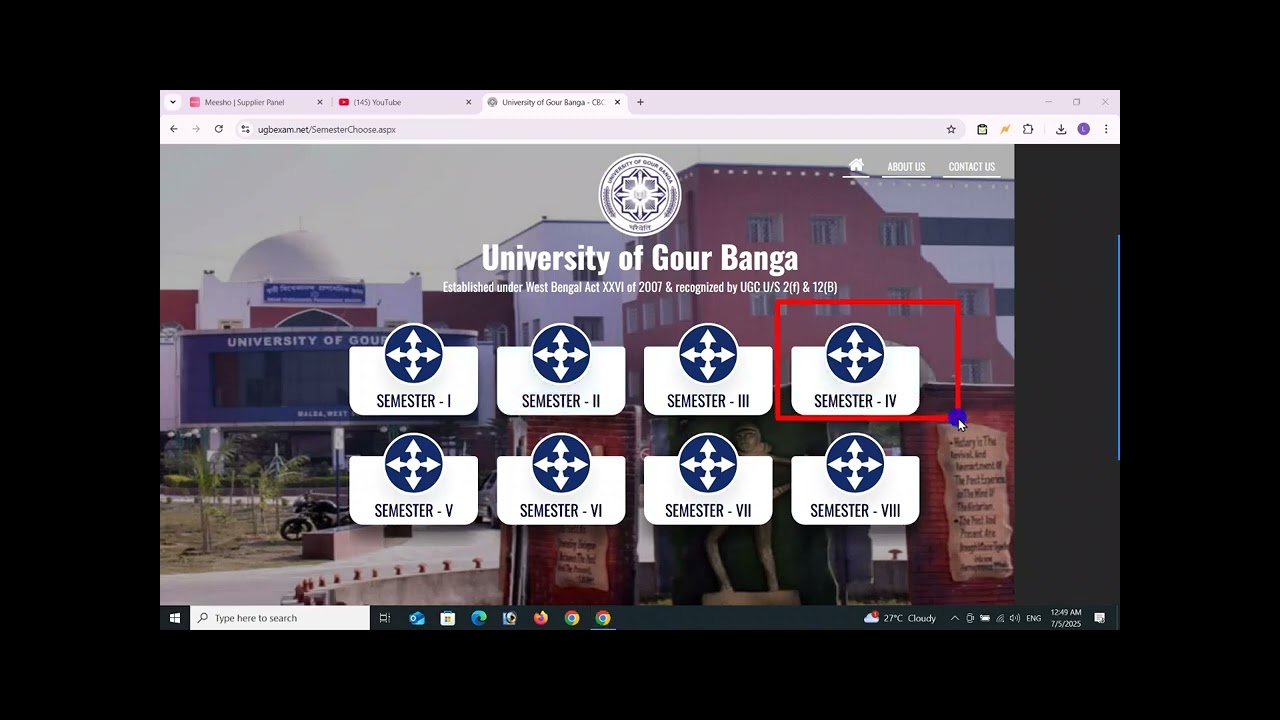
Task: Close the YouTube tab
Action: point(468,102)
